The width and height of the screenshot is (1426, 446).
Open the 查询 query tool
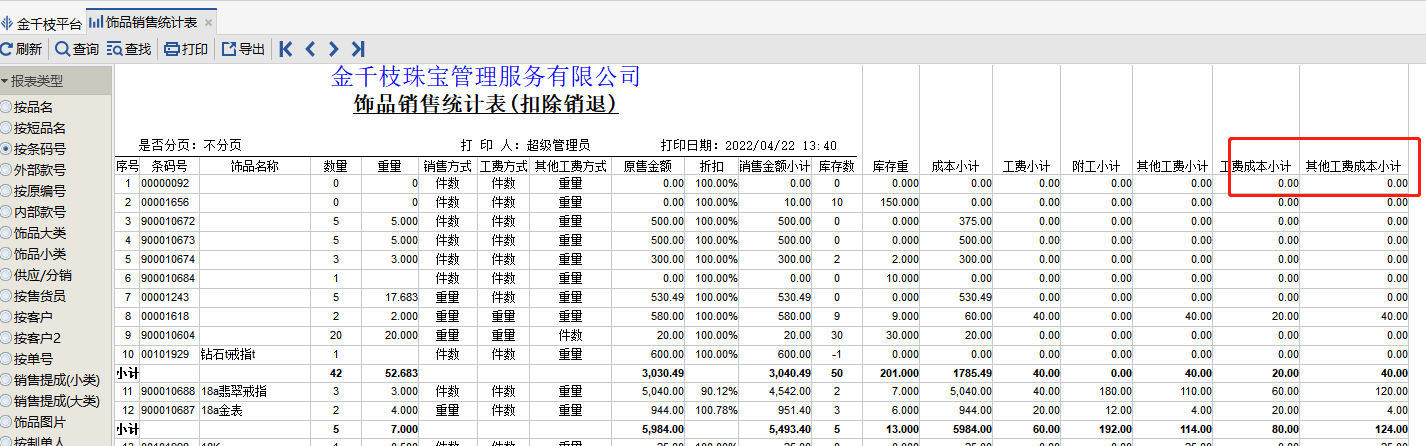[x=77, y=49]
